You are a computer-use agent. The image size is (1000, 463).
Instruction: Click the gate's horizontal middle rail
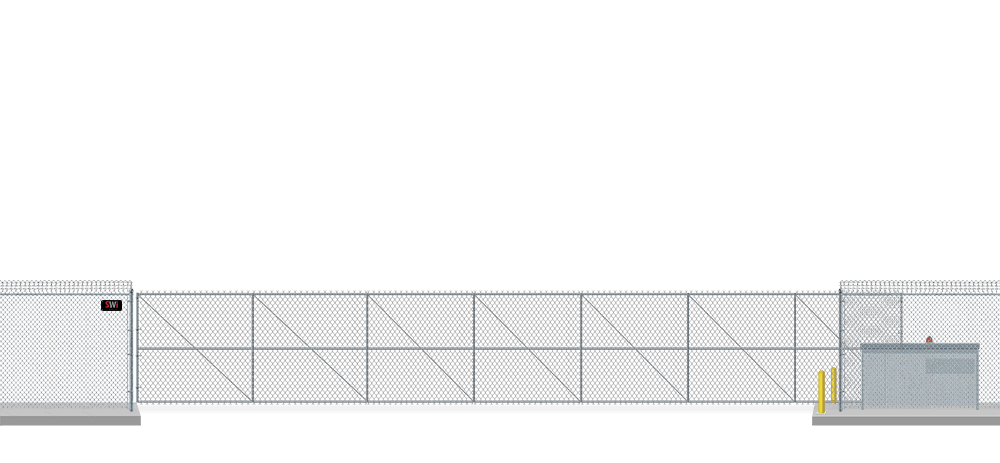point(420,347)
